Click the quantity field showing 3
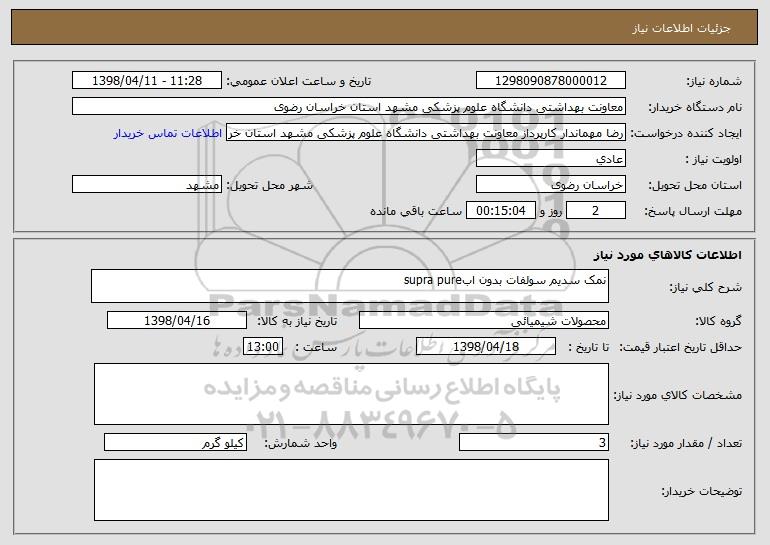This screenshot has width=770, height=545. pos(534,442)
